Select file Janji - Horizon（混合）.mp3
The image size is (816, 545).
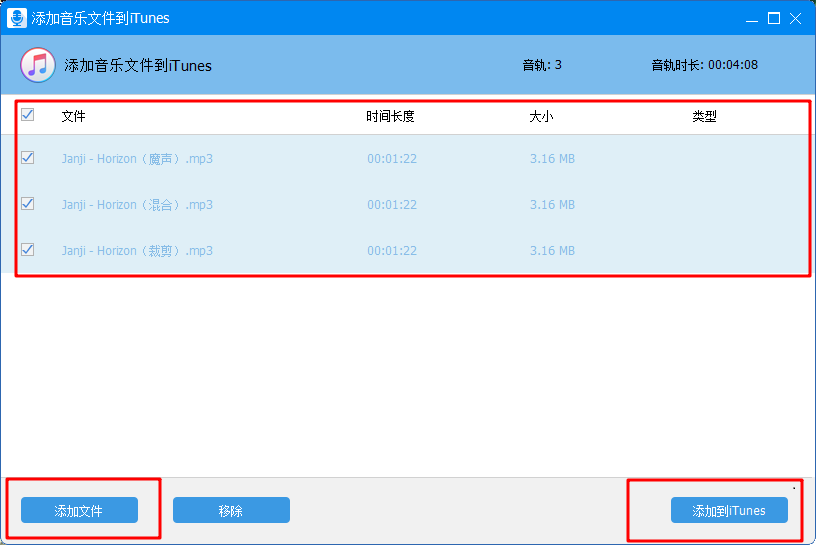pyautogui.click(x=137, y=205)
